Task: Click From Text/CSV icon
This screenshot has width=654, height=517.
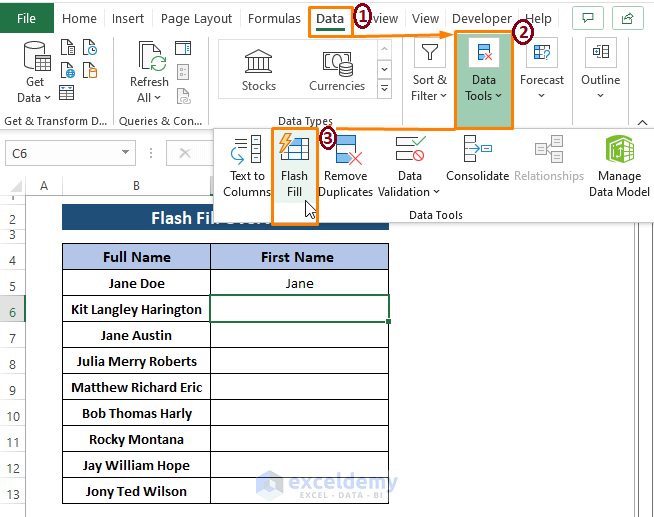Action: point(68,48)
